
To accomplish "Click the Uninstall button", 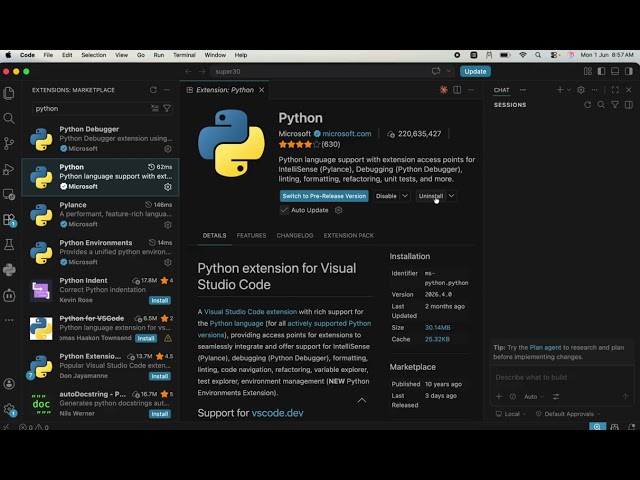I will click(x=431, y=196).
